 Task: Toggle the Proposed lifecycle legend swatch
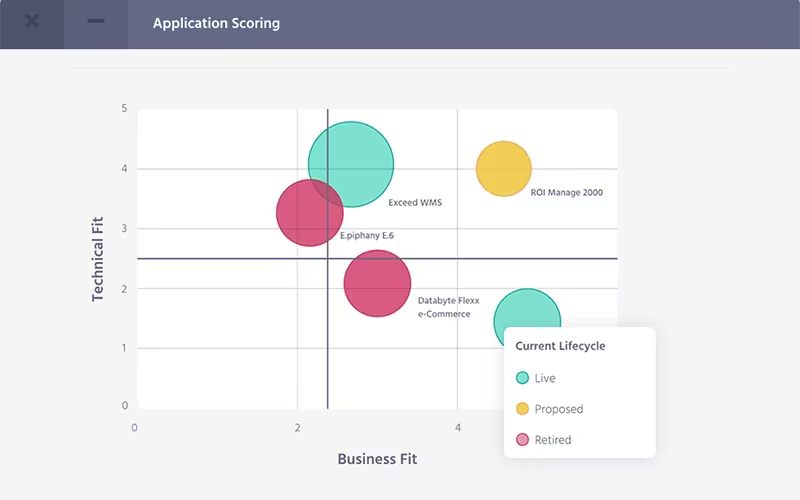point(522,409)
